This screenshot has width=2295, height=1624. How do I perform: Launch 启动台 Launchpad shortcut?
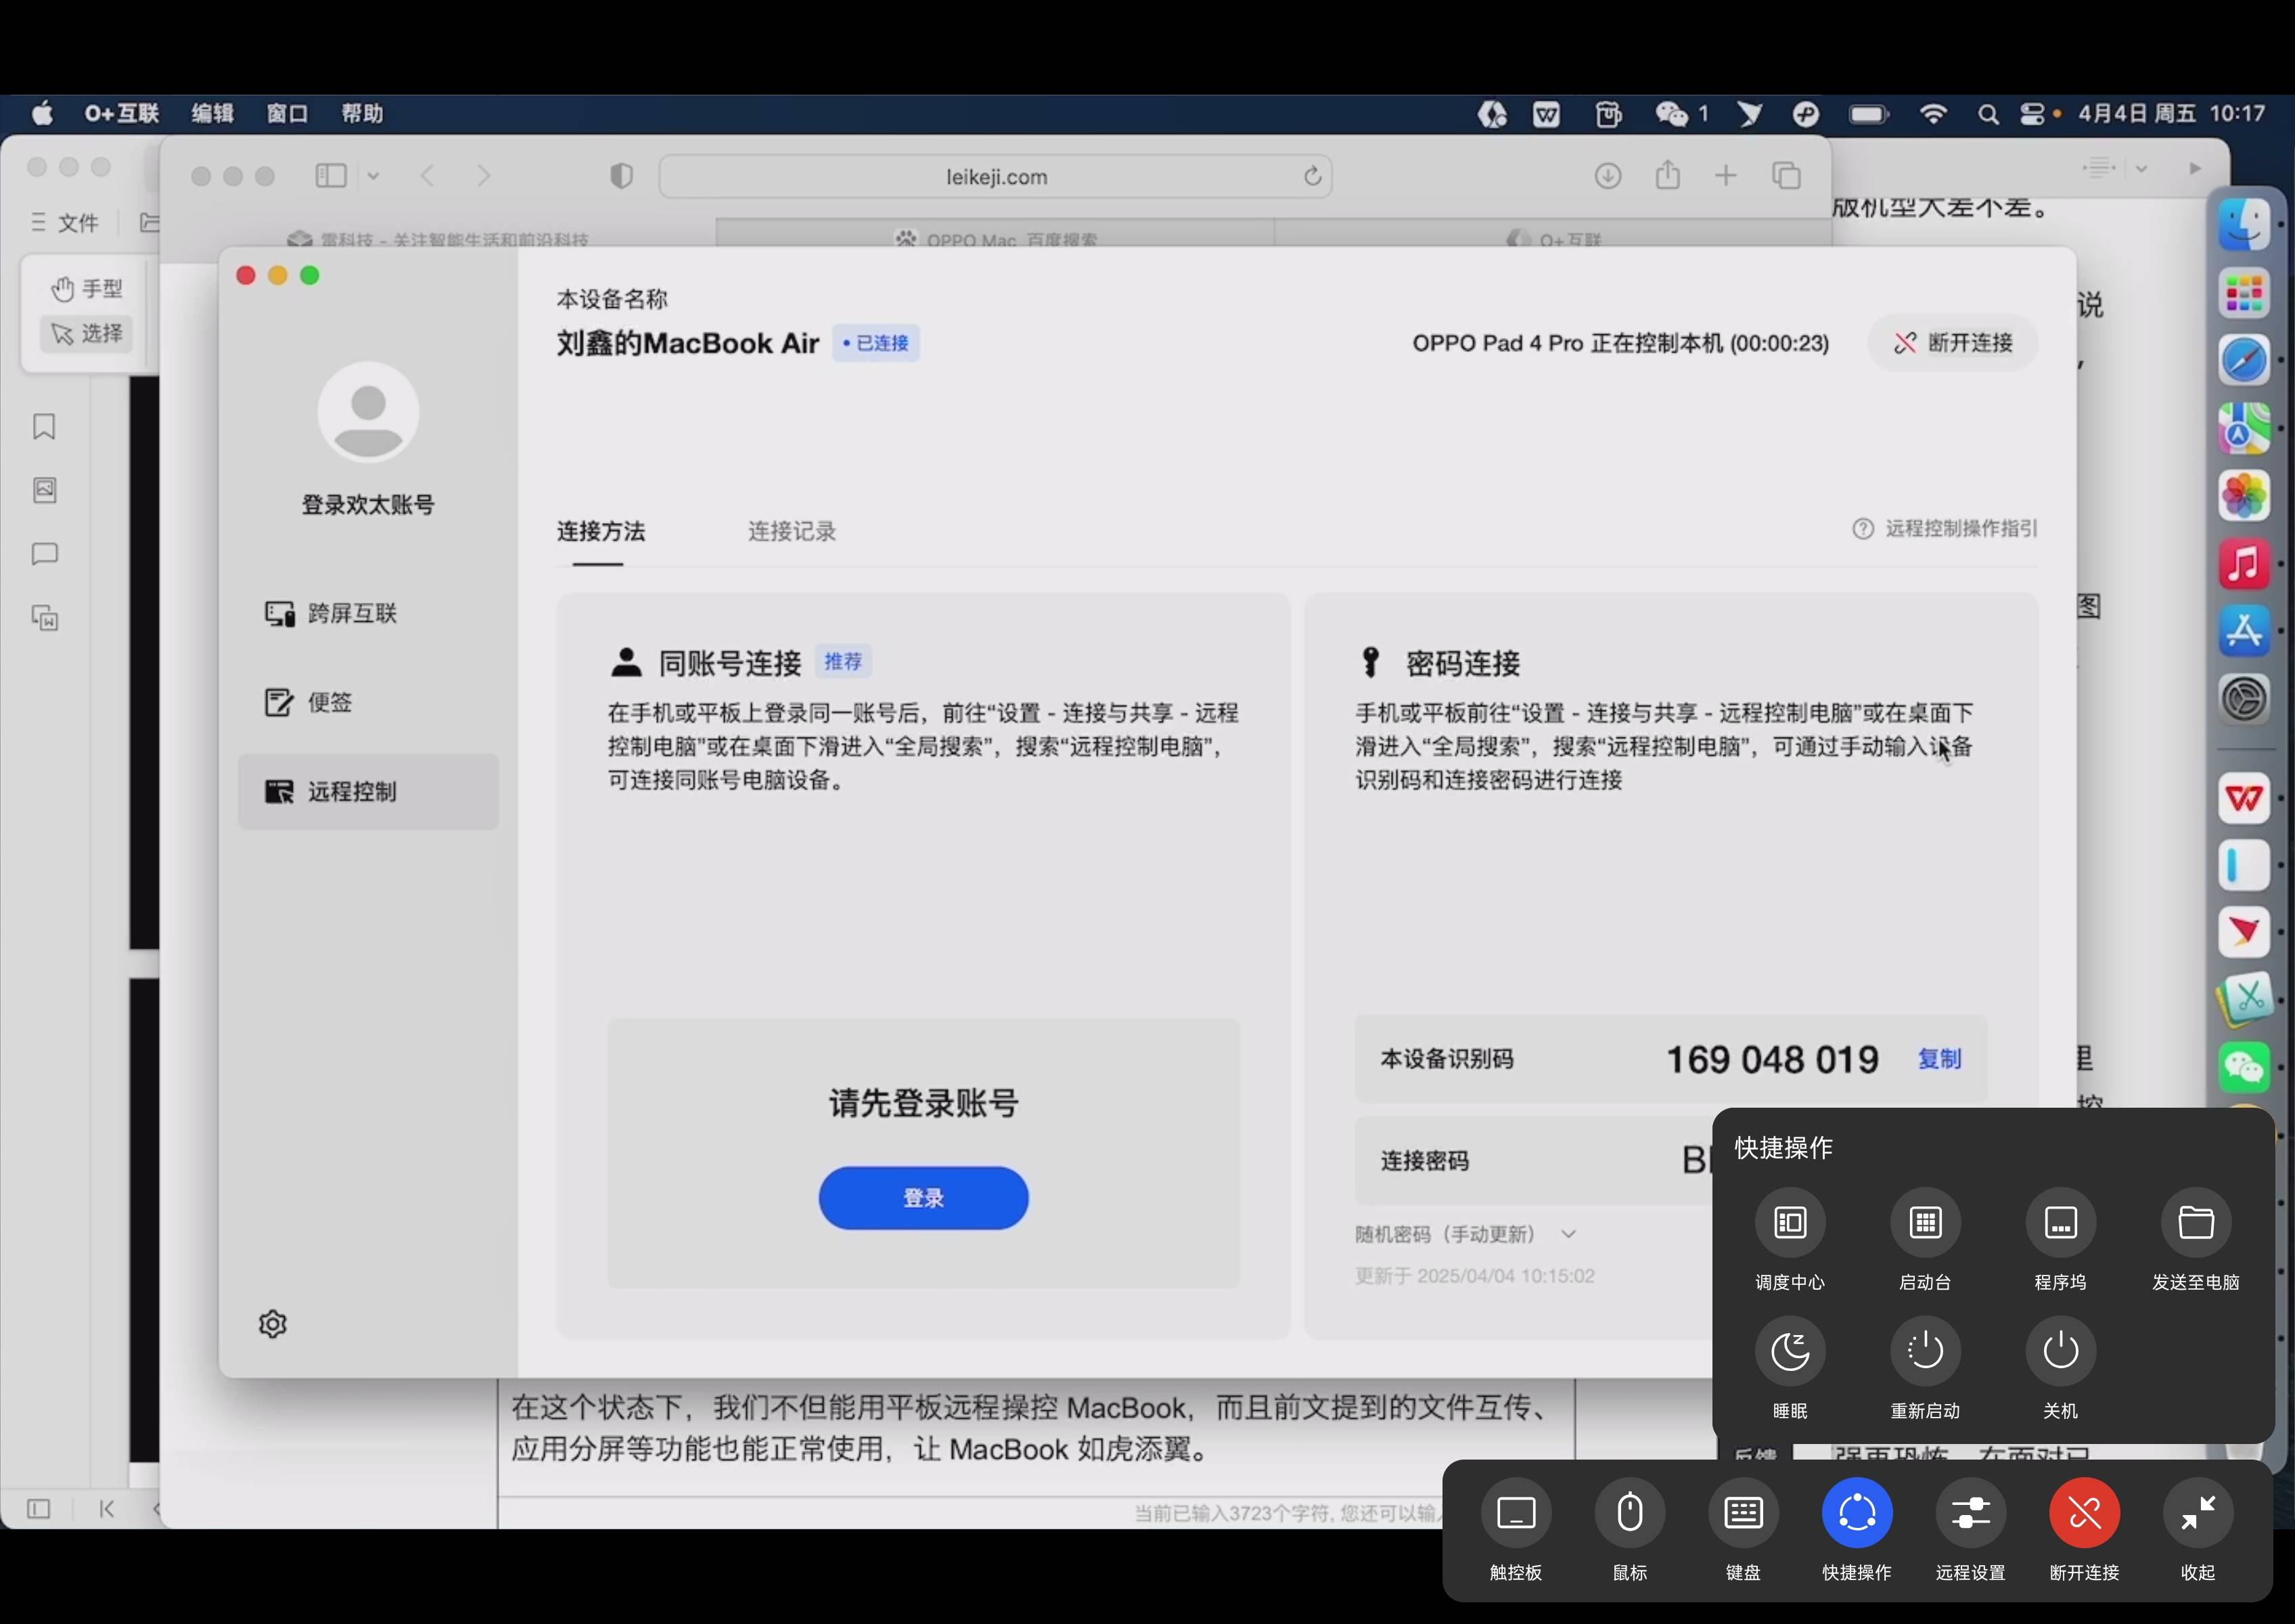click(1925, 1222)
